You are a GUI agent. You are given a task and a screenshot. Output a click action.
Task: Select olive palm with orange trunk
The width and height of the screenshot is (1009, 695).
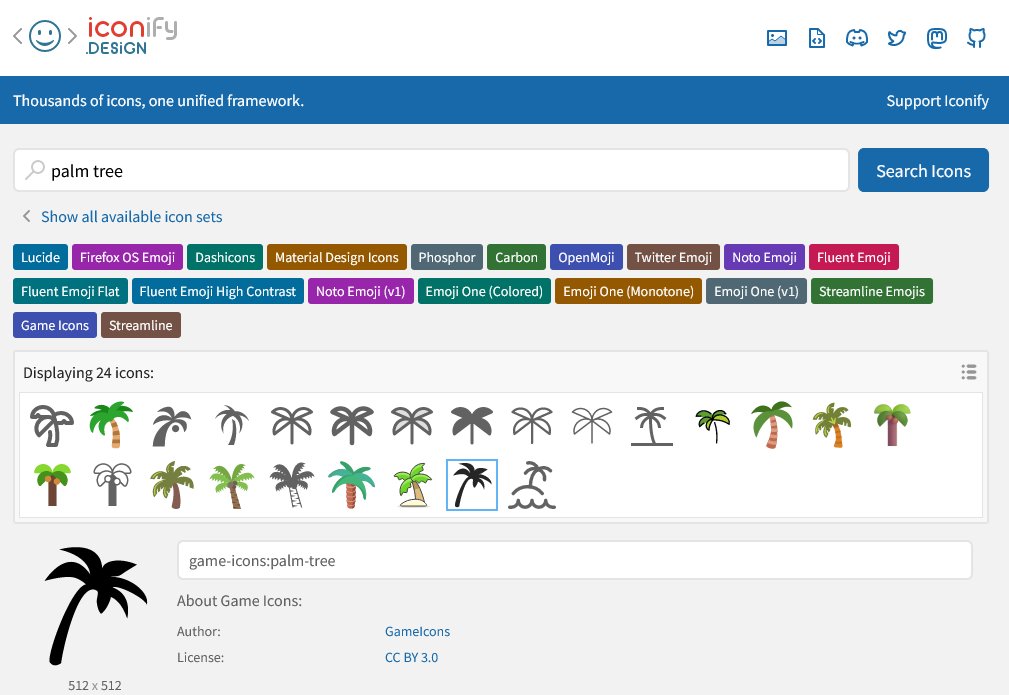832,425
